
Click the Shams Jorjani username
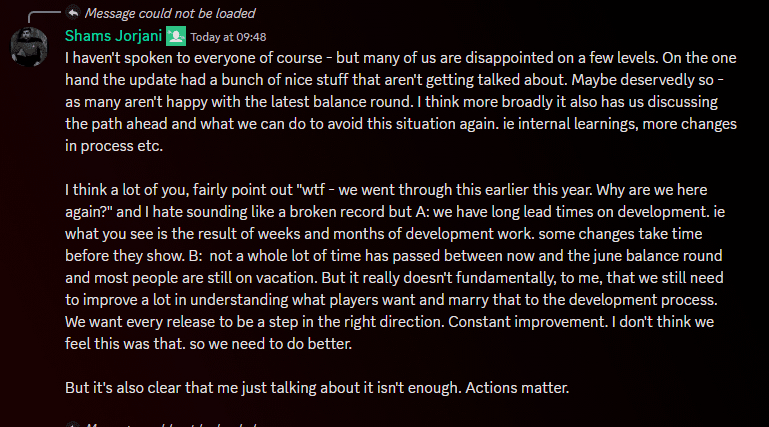(x=113, y=36)
